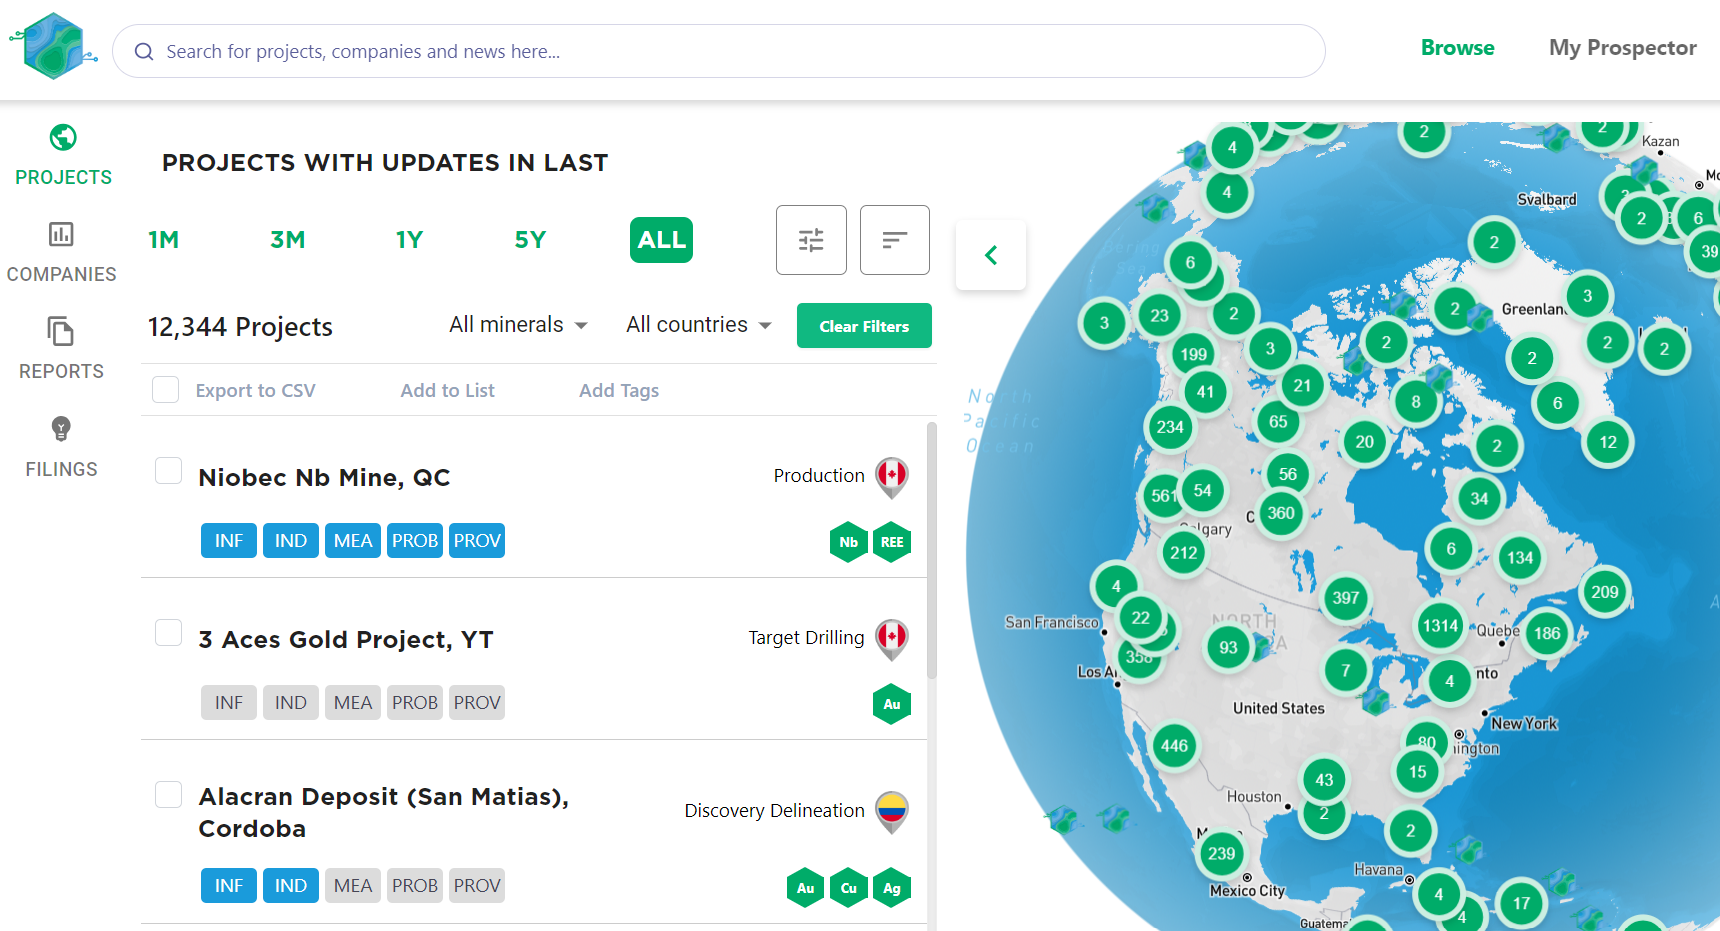Toggle MEA tag on 3 Aces Gold Project

[x=353, y=703]
